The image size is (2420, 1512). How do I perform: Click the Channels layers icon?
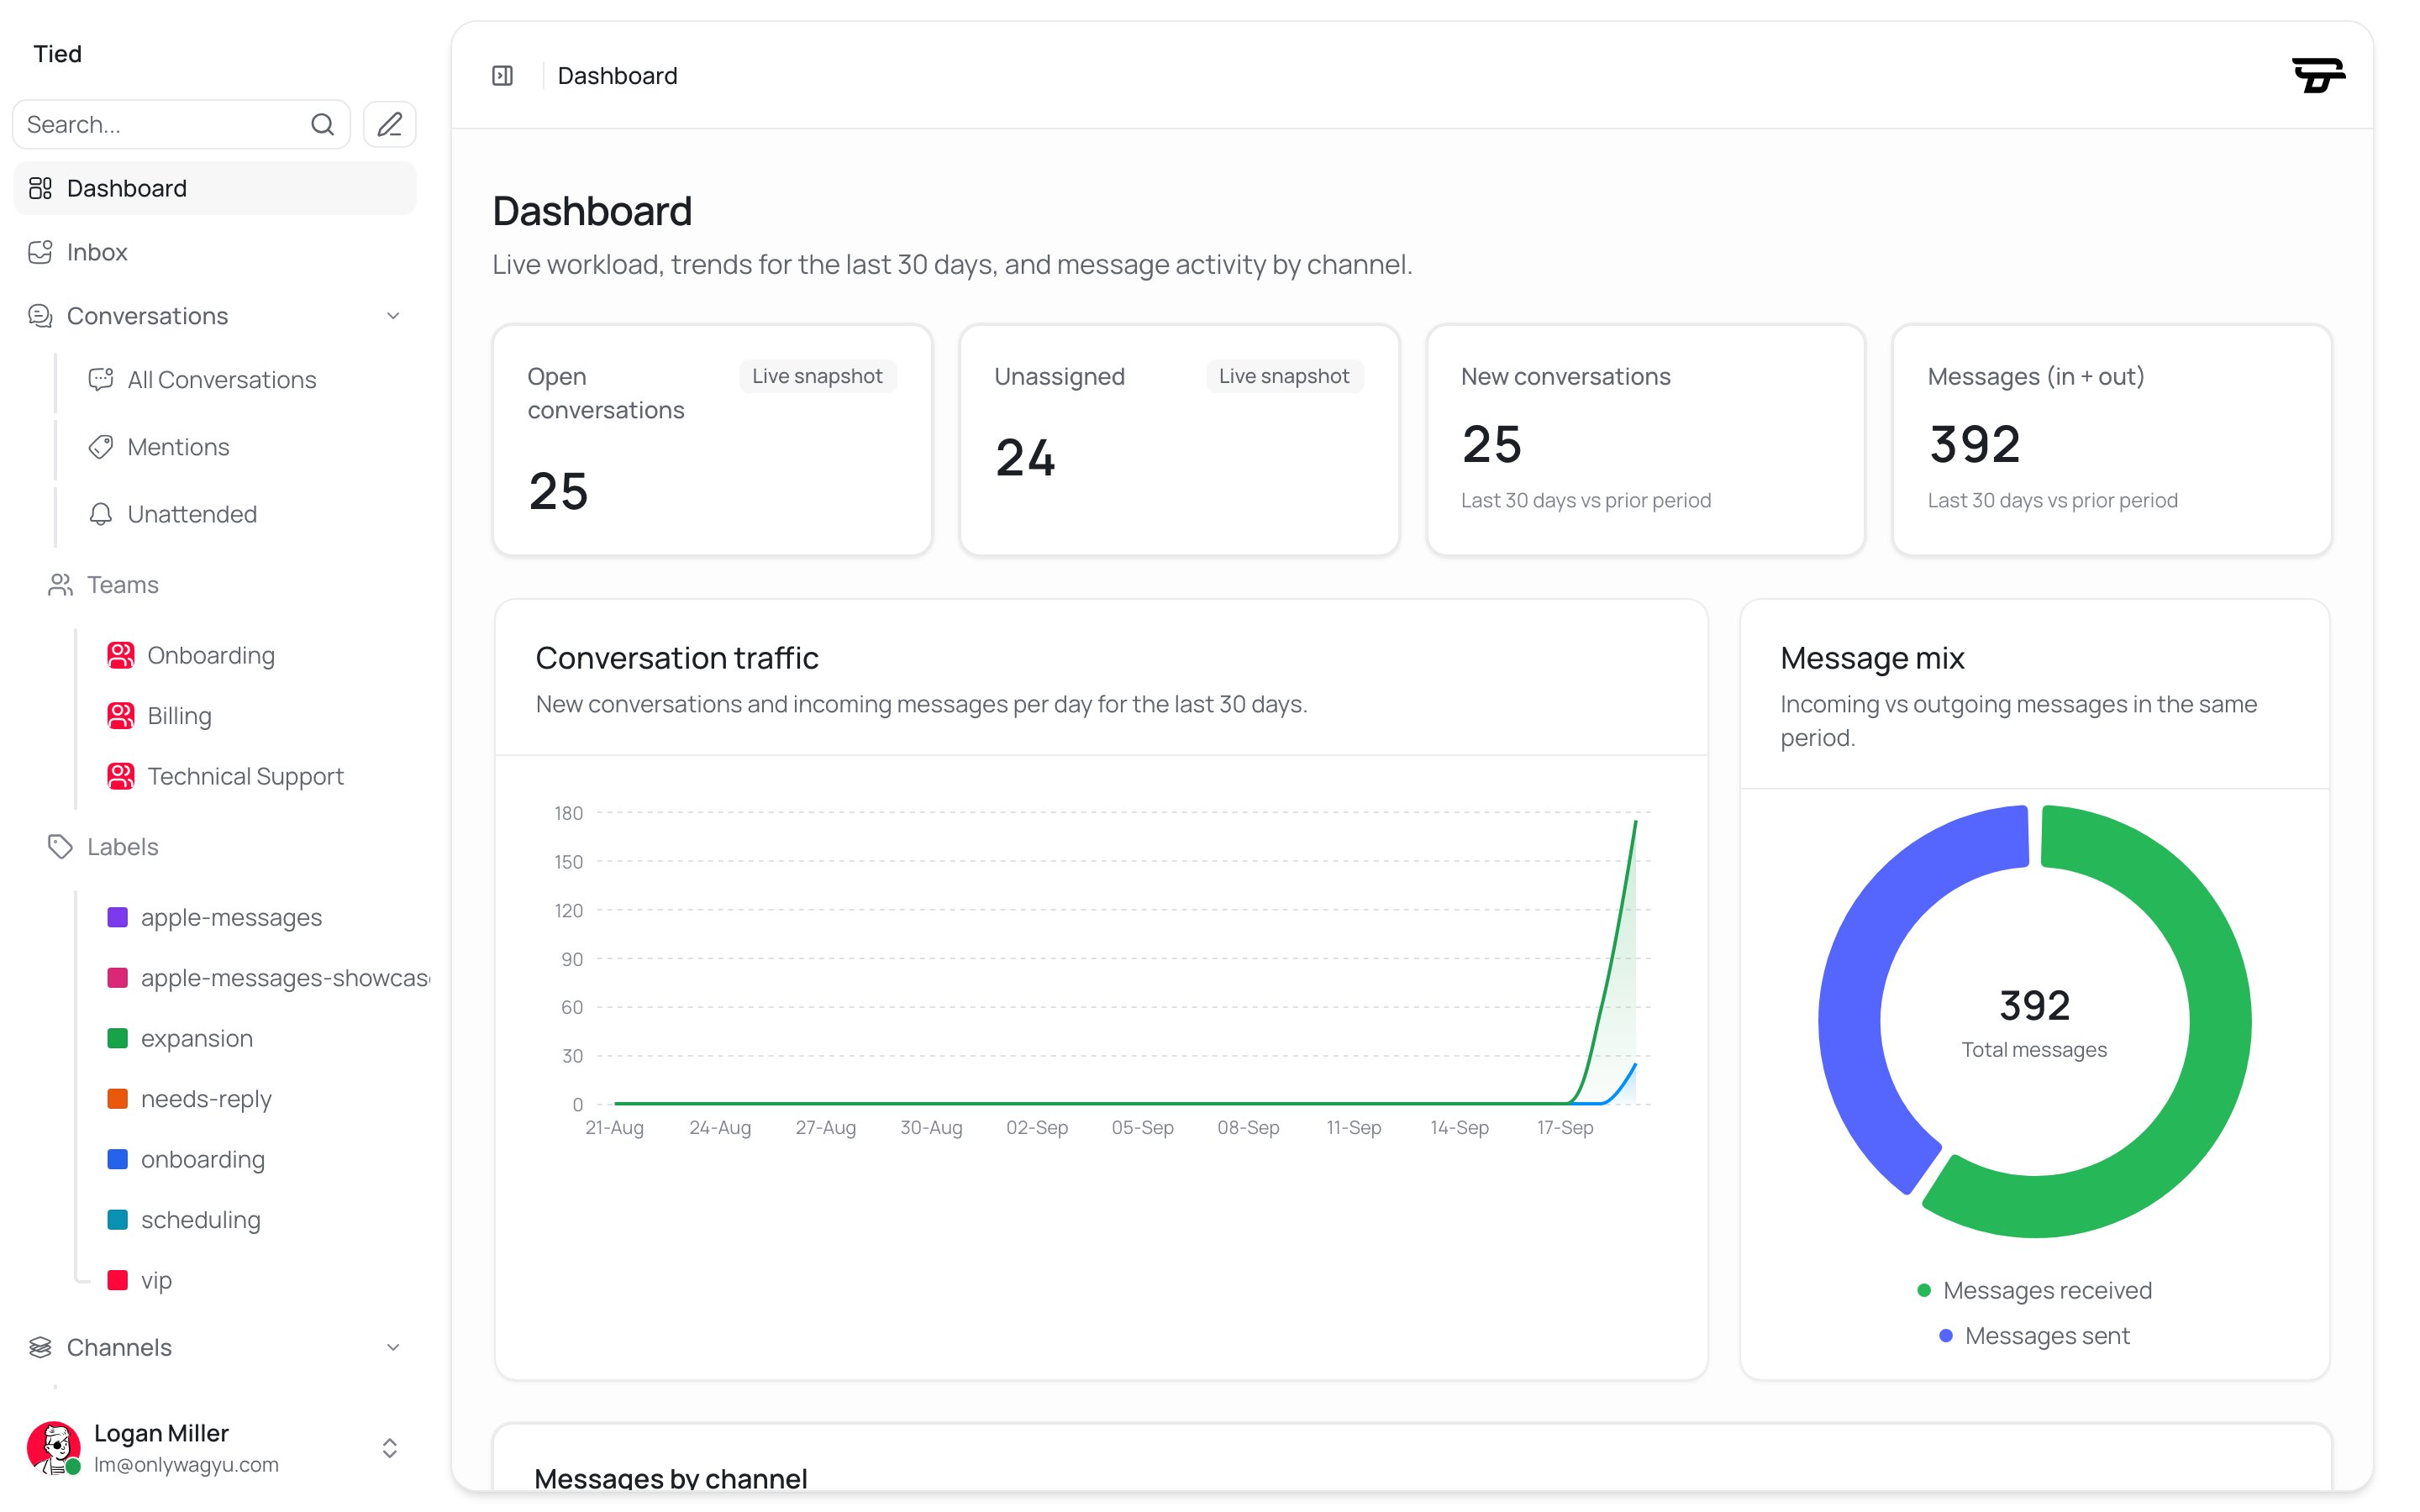click(40, 1347)
